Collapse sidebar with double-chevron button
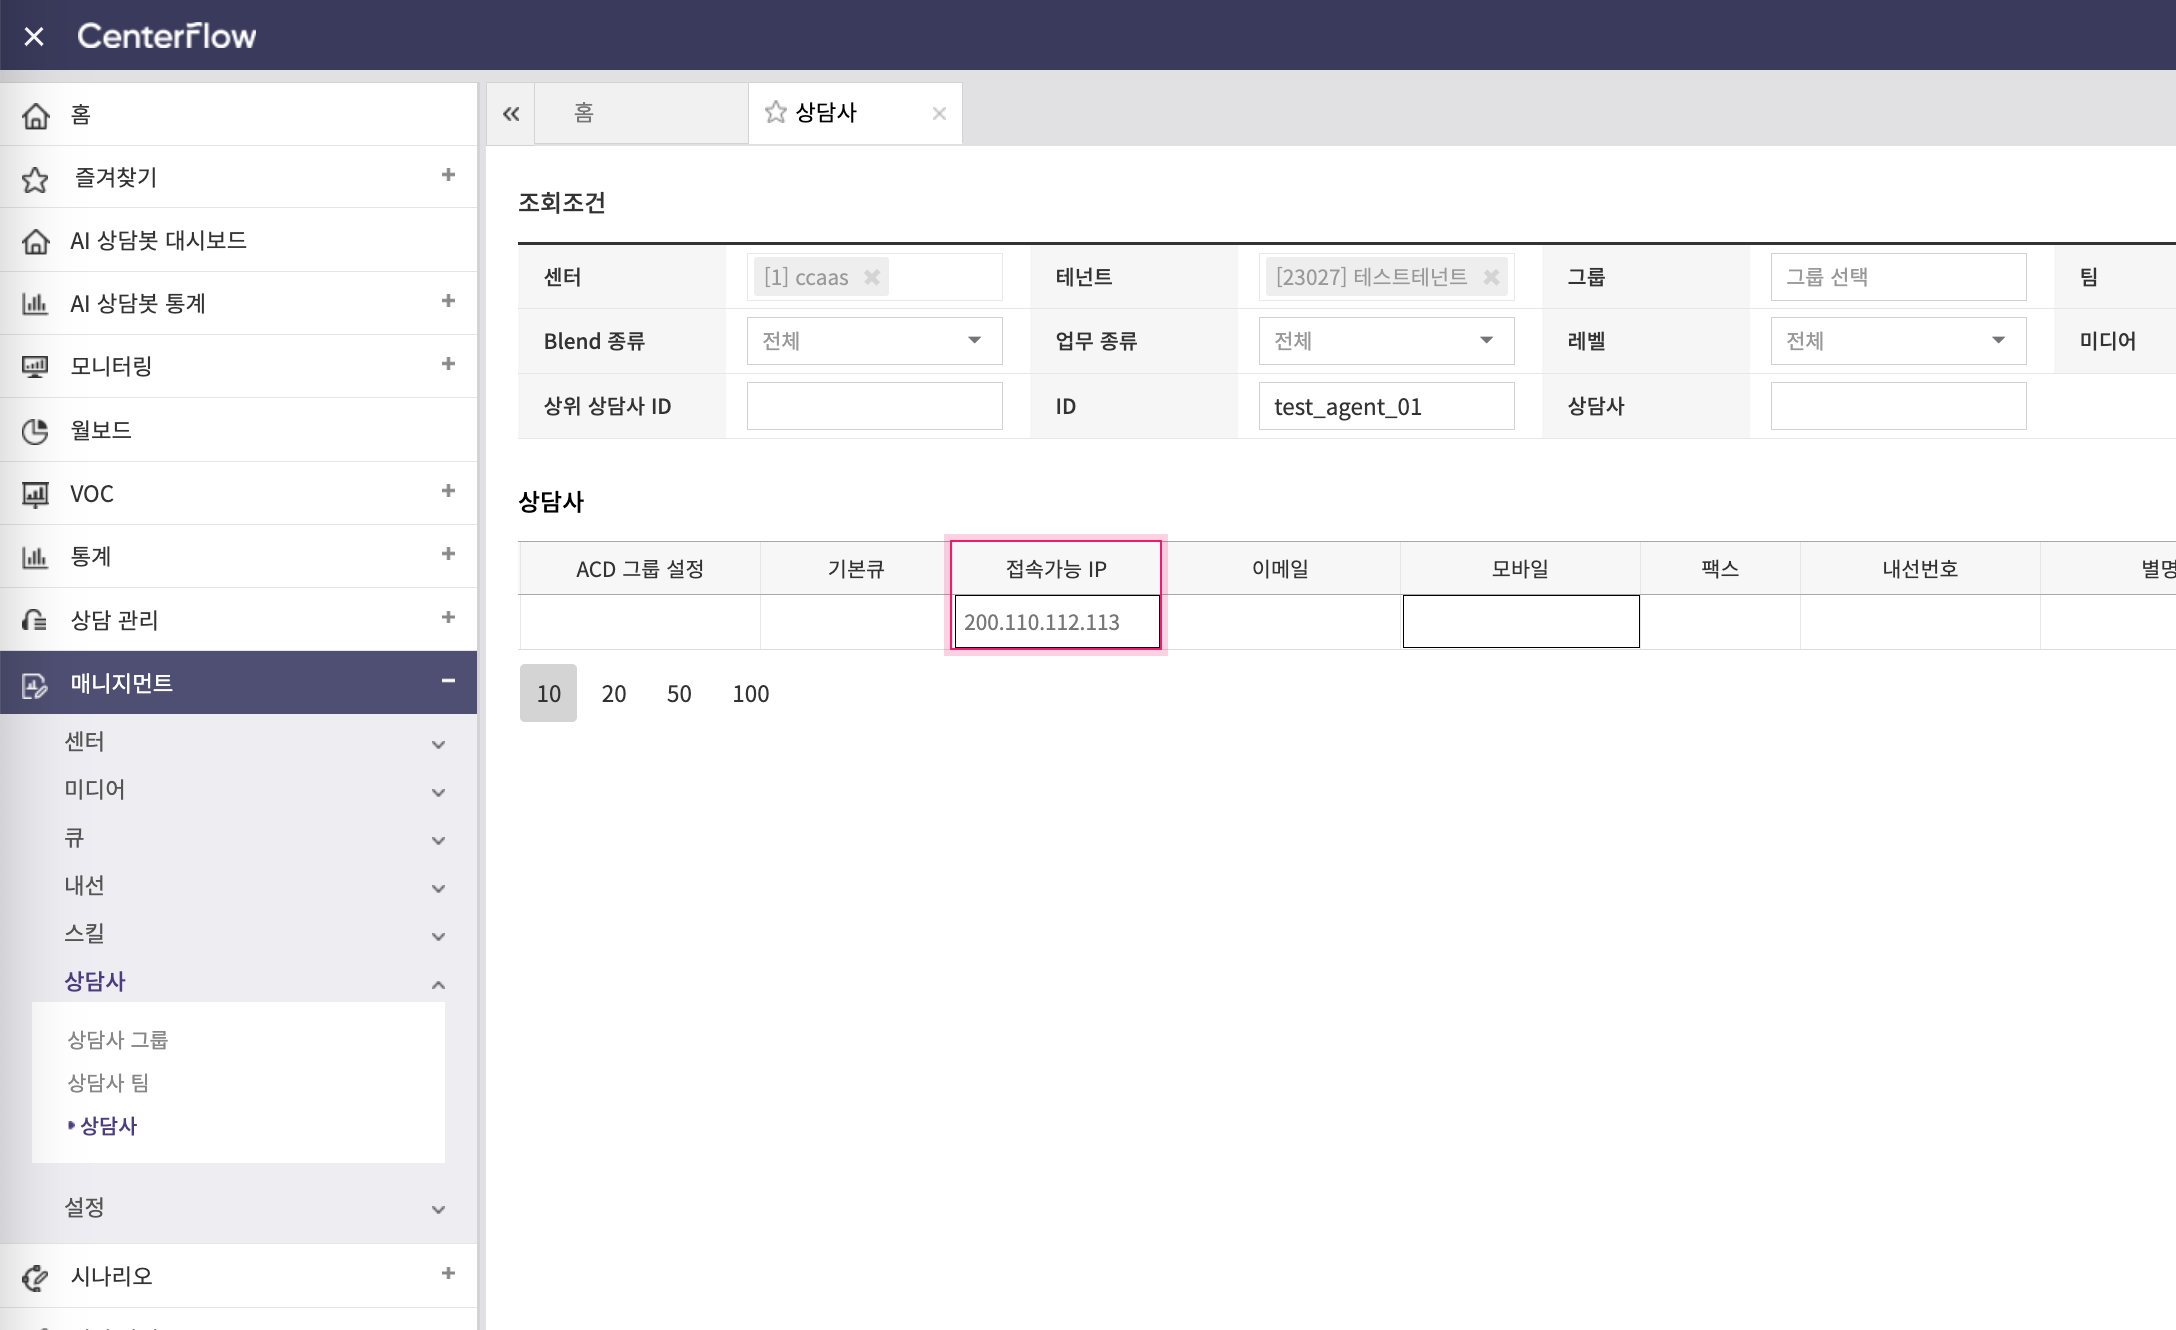 (x=511, y=114)
